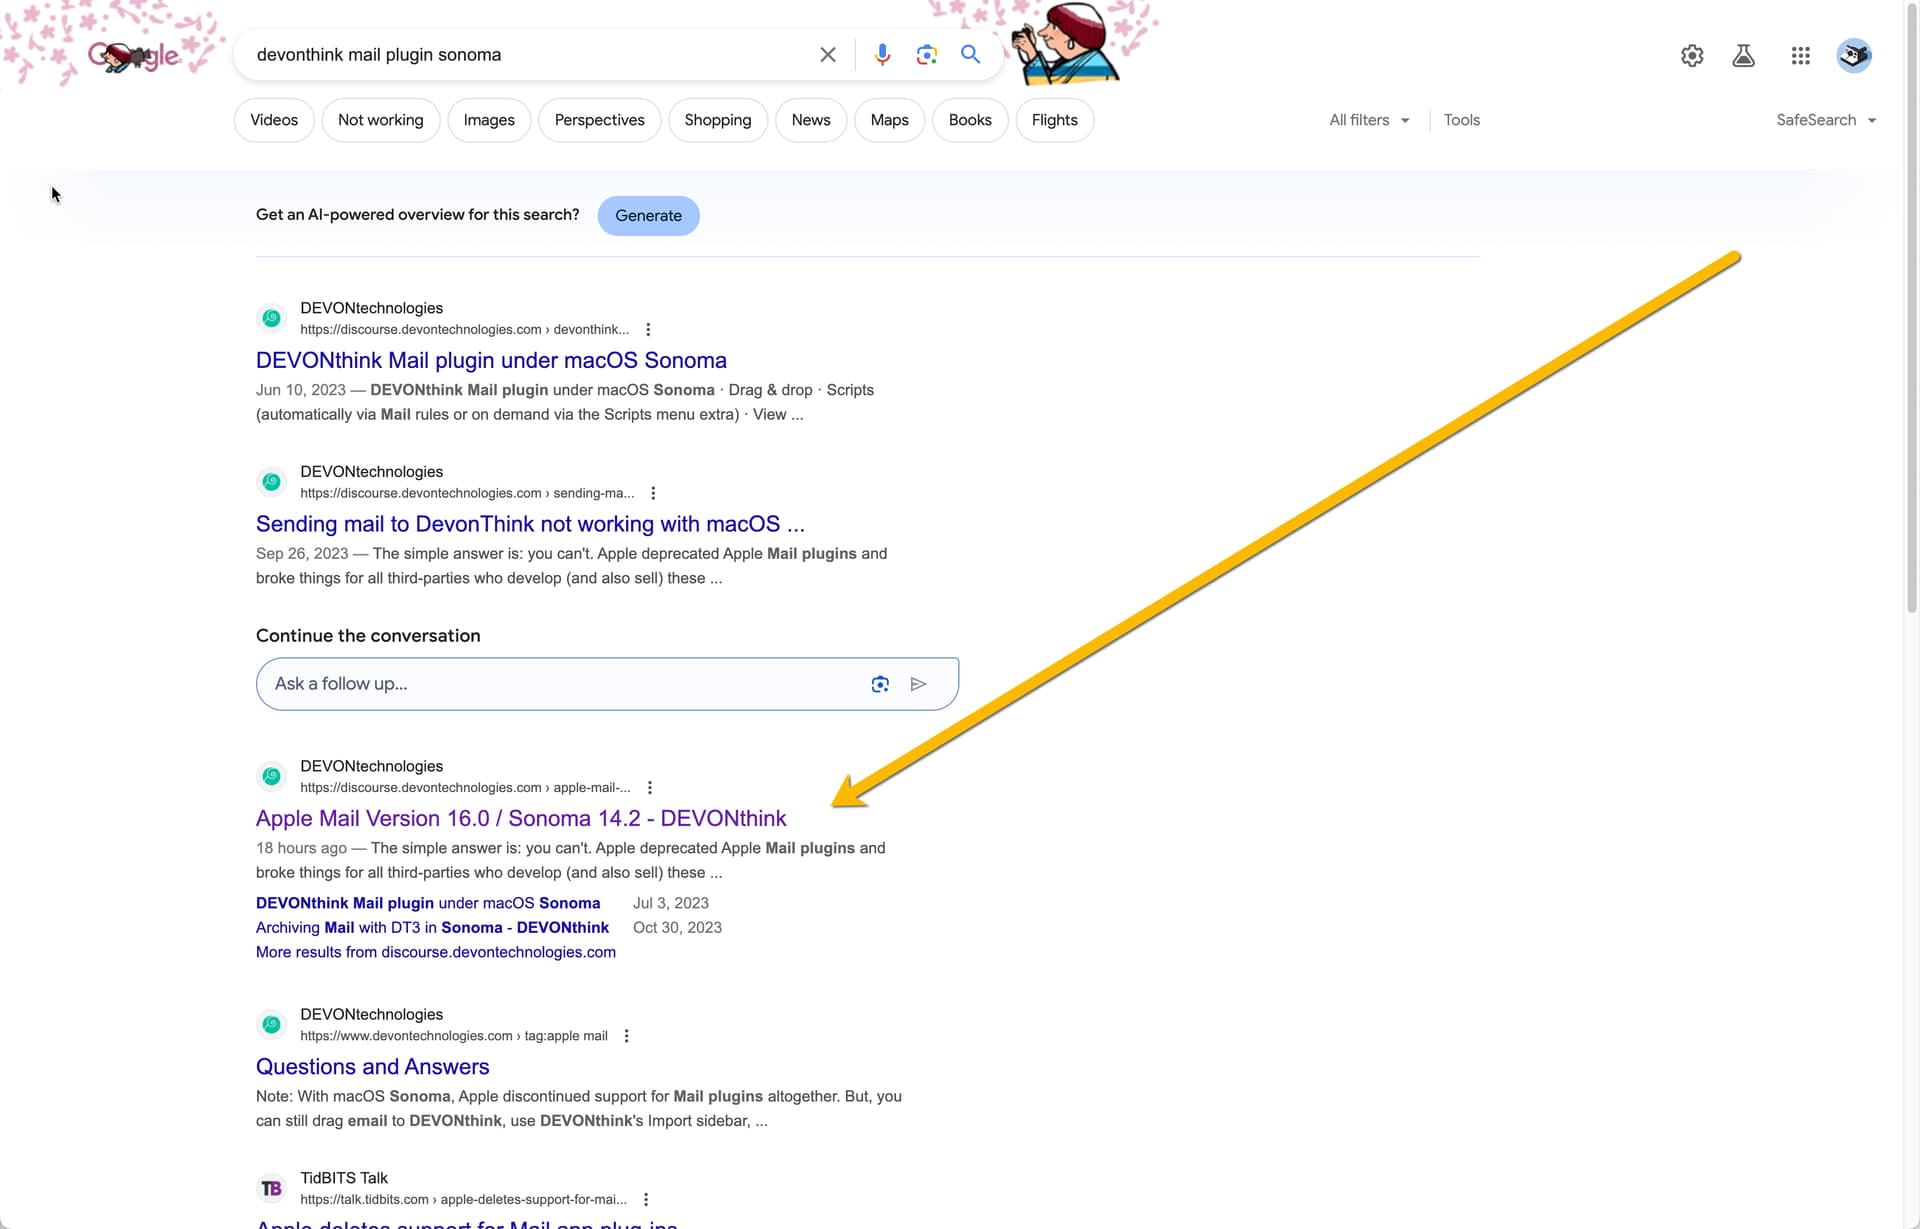Open Apple Mail Version 16.0 / Sonoma 14.2 result

521,818
